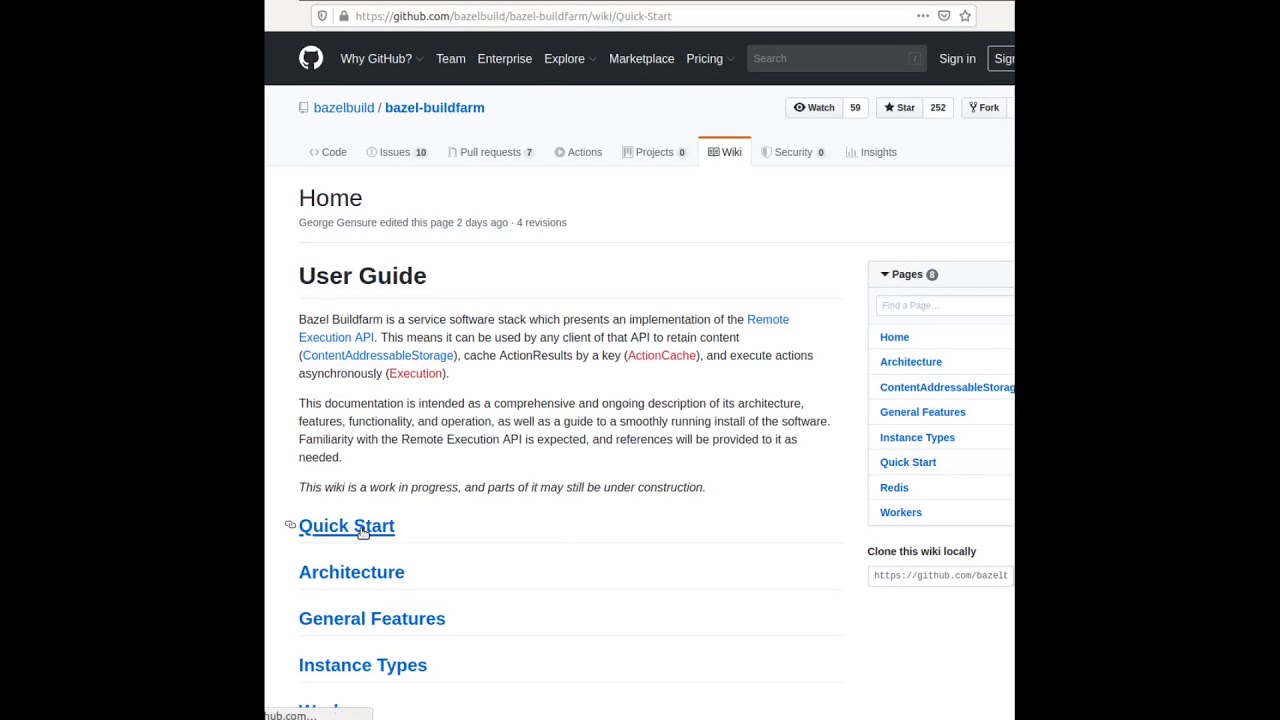Collapse the Pages list
The image size is (1280, 720).
click(908, 274)
